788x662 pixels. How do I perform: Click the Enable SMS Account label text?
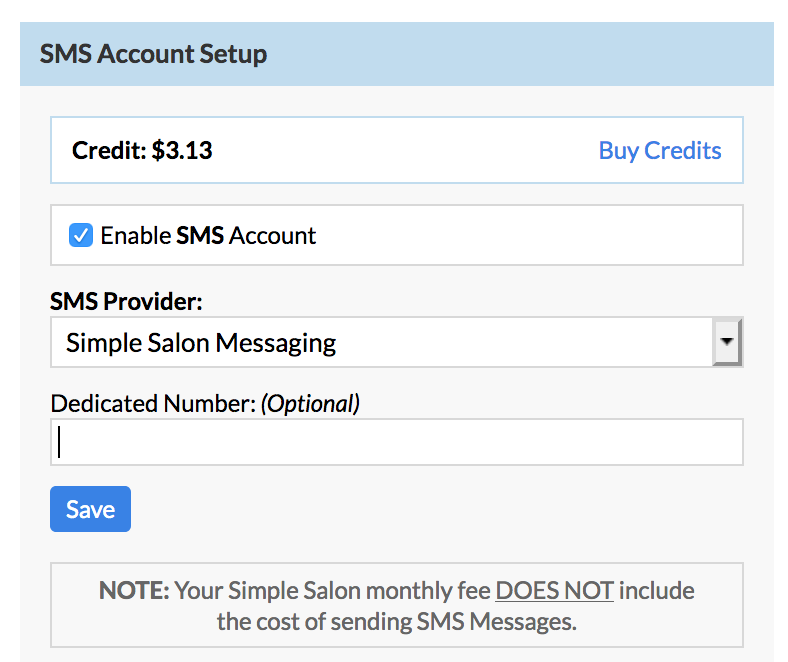tap(208, 236)
